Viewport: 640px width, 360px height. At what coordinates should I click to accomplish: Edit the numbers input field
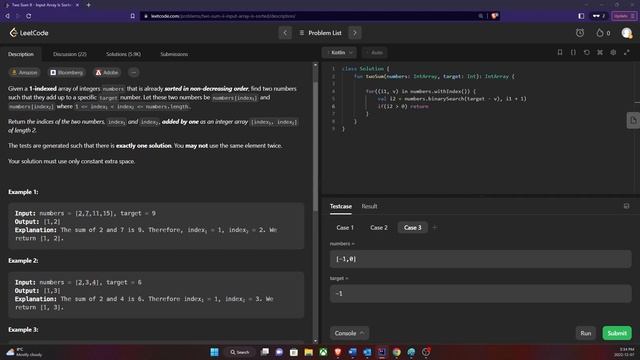point(480,259)
